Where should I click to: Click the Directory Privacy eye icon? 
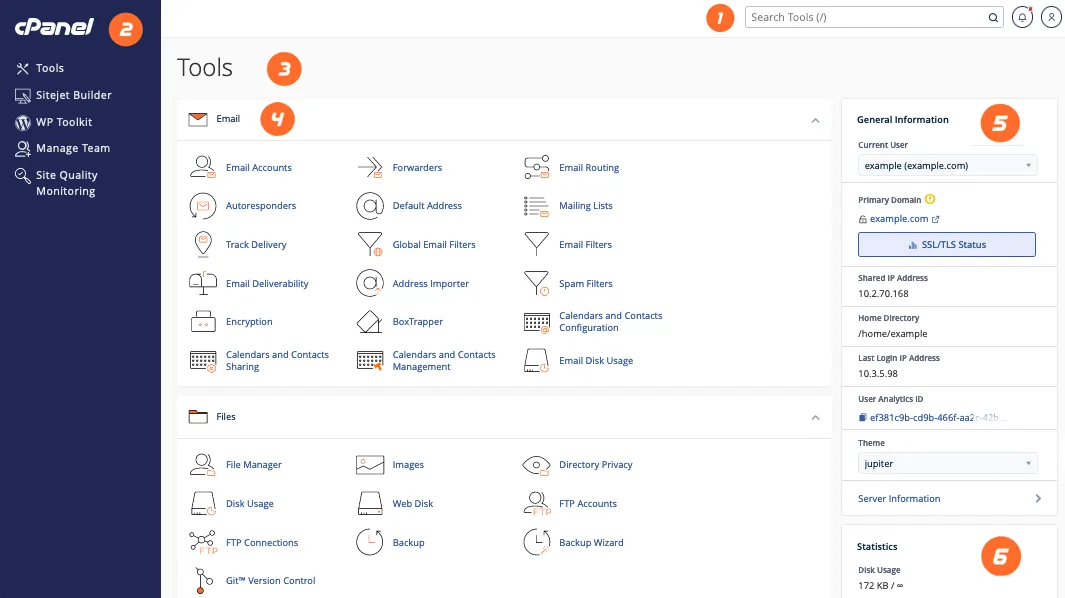coord(538,465)
